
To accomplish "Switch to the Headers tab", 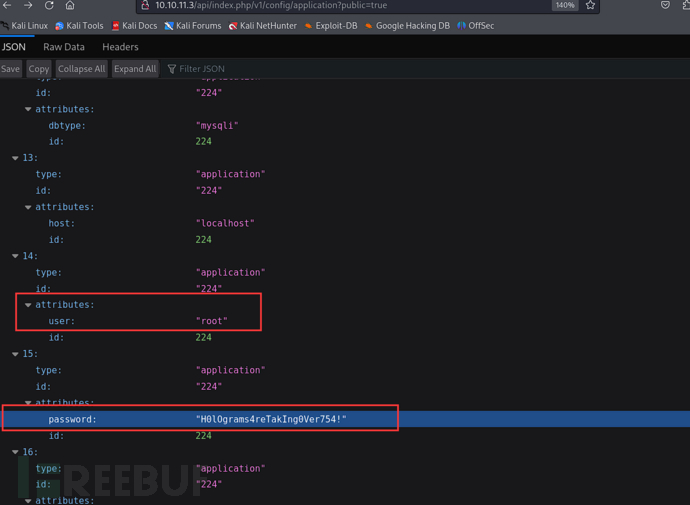I will (120, 47).
